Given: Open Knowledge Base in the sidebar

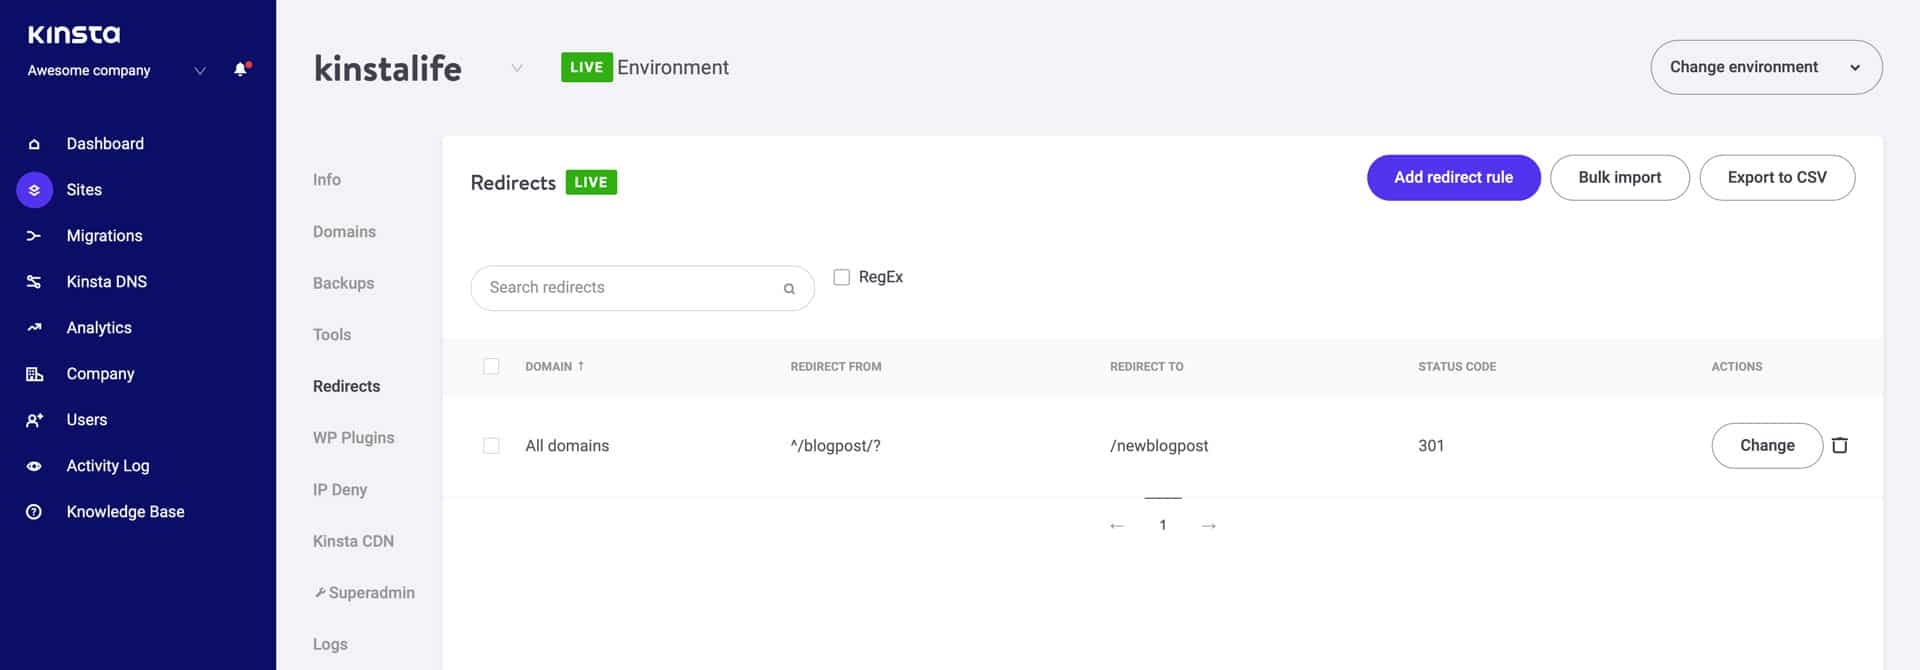Looking at the screenshot, I should click(x=125, y=512).
